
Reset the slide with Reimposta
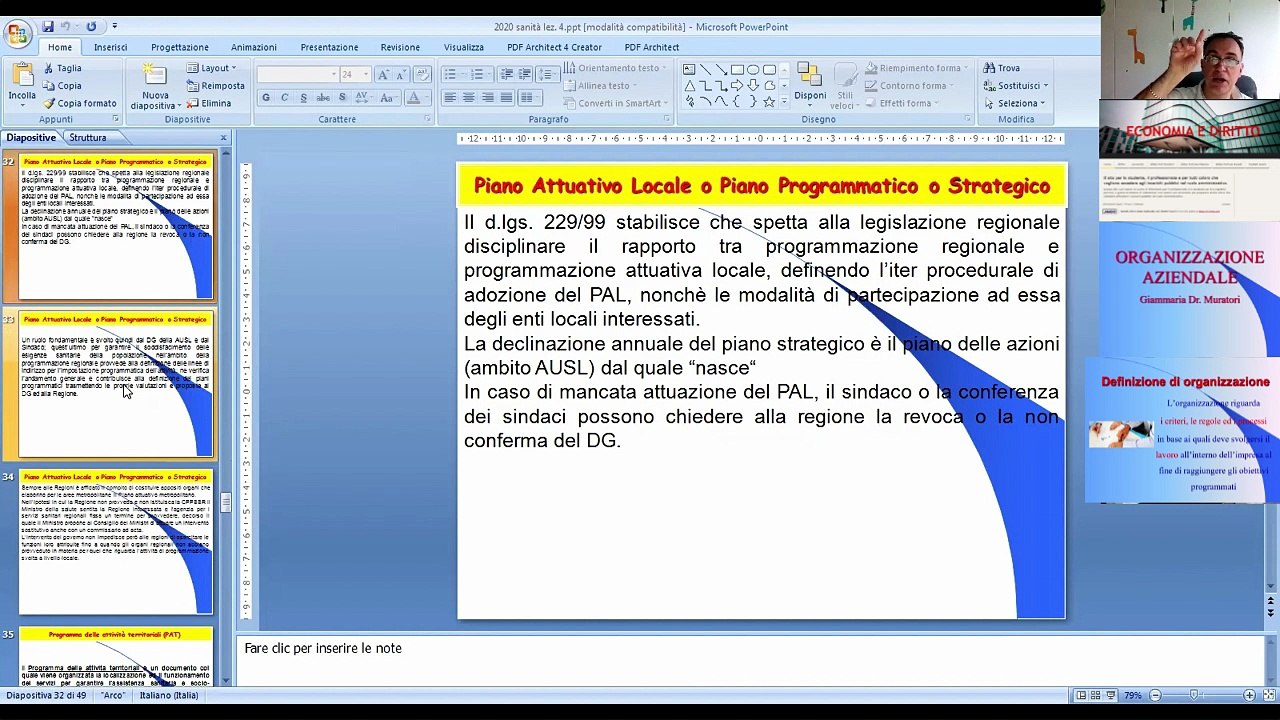coord(215,86)
